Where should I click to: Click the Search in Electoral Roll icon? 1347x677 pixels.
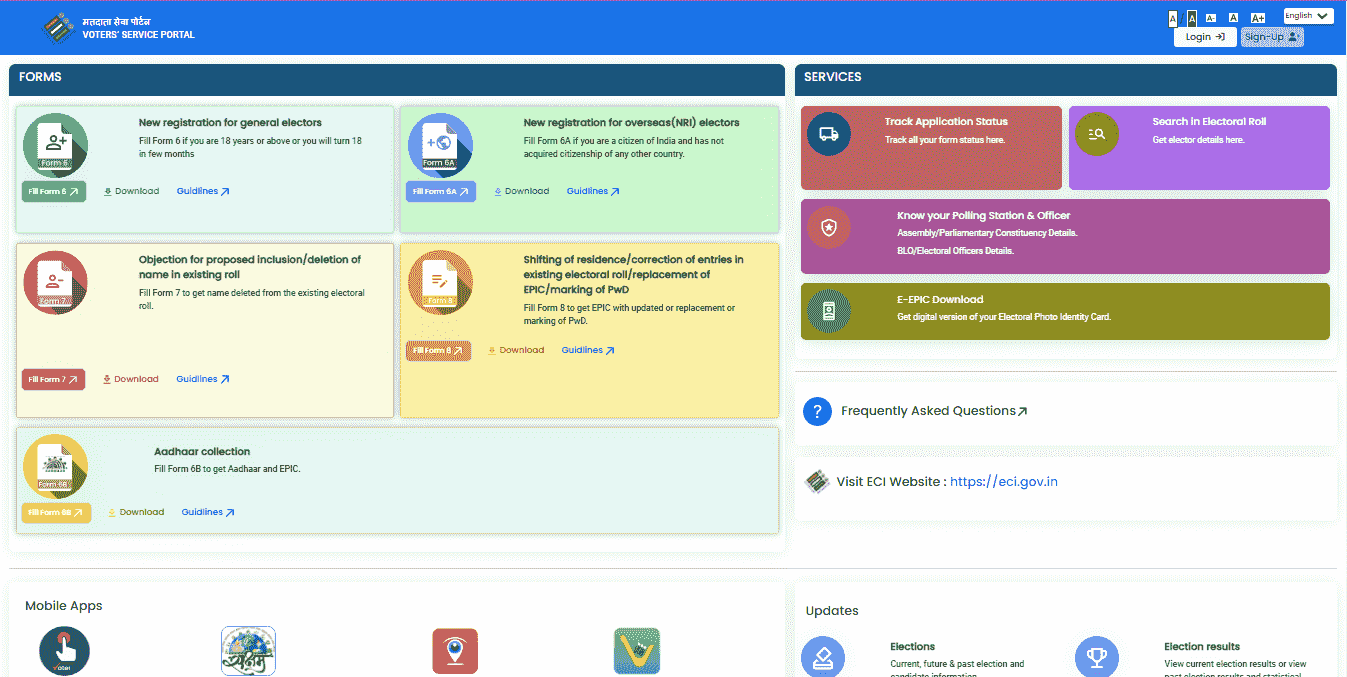(1096, 134)
